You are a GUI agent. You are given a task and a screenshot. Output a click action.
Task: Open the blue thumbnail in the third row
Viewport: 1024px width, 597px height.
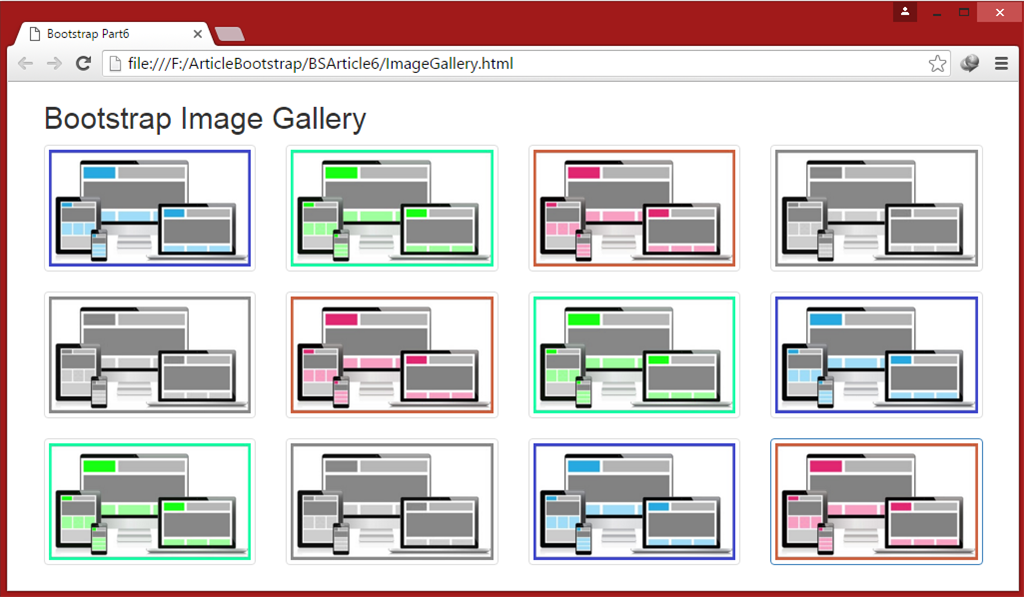(x=634, y=502)
